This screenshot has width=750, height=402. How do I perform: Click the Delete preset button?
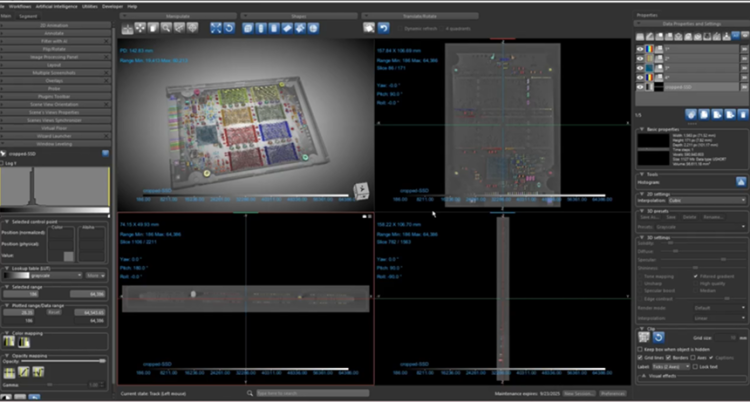tap(689, 217)
